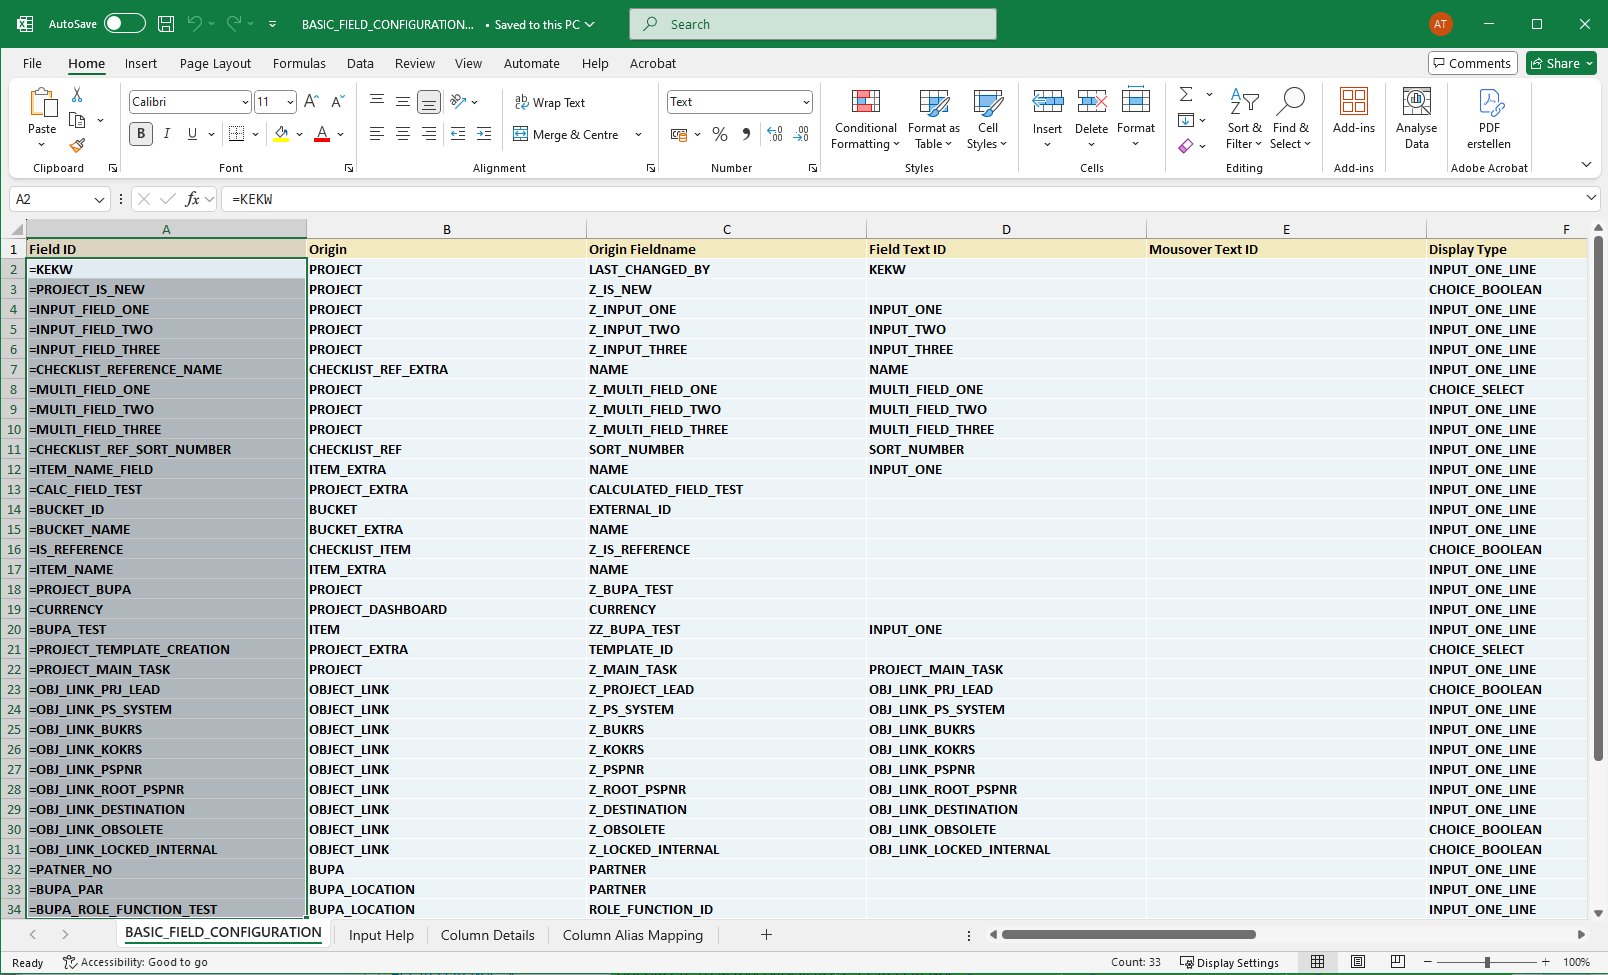Click the Insert Function fx icon

point(192,199)
